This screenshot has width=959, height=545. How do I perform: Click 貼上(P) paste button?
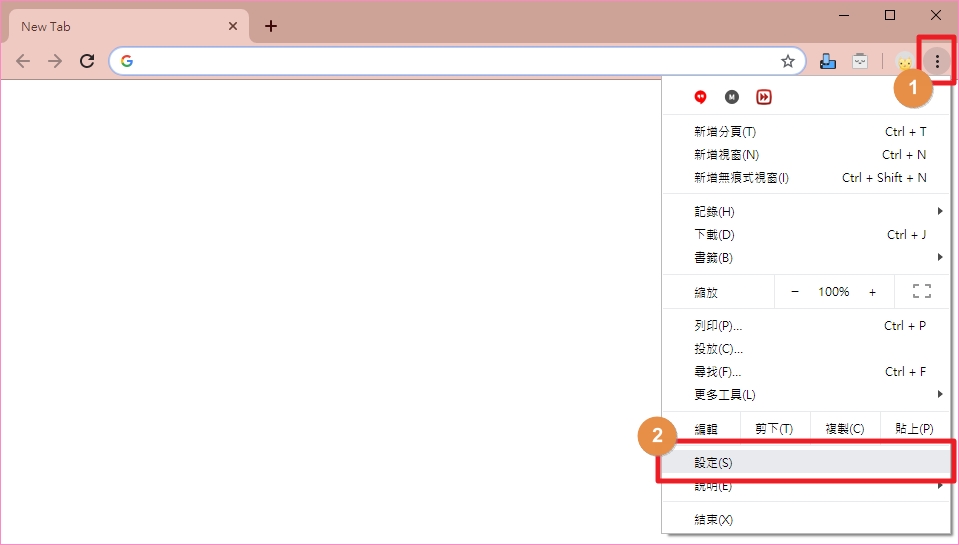coord(914,429)
